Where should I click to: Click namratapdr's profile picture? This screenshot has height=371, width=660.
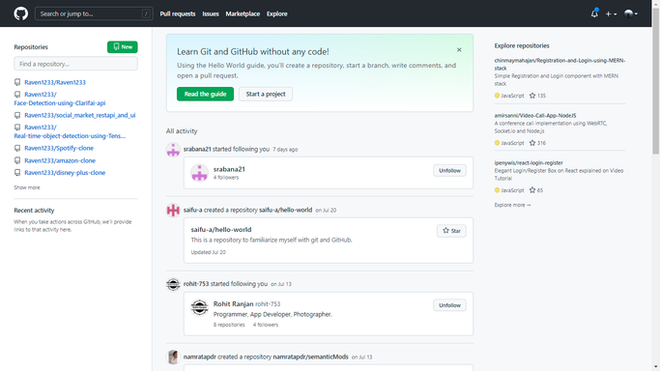(173, 357)
